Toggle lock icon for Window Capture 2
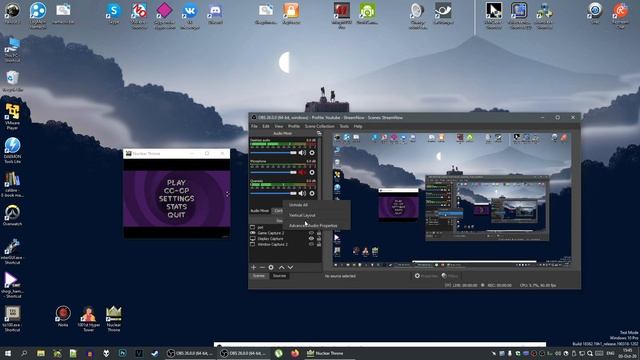Image resolution: width=640 pixels, height=360 pixels. 319,244
